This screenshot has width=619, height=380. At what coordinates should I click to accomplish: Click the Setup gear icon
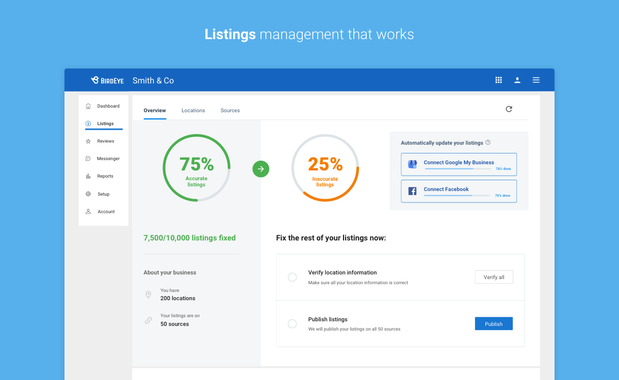88,194
